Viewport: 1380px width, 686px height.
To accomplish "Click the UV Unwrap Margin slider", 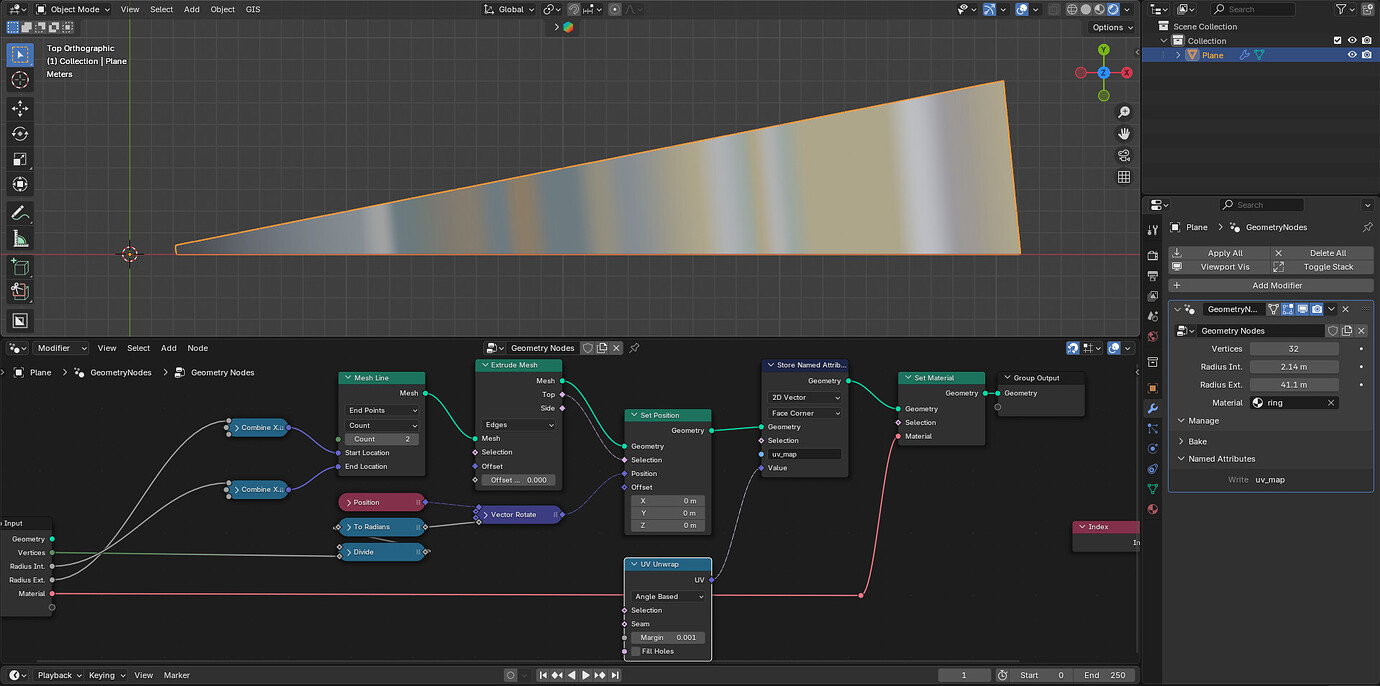I will coord(668,637).
